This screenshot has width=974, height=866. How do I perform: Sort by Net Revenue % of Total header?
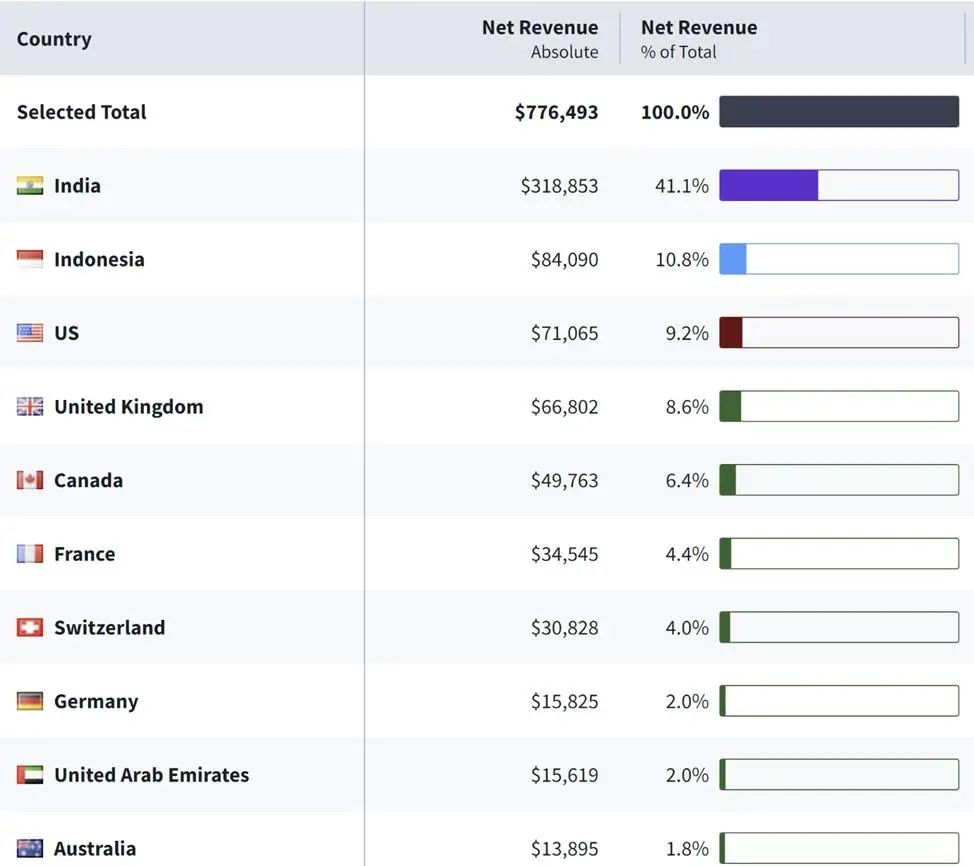(699, 39)
